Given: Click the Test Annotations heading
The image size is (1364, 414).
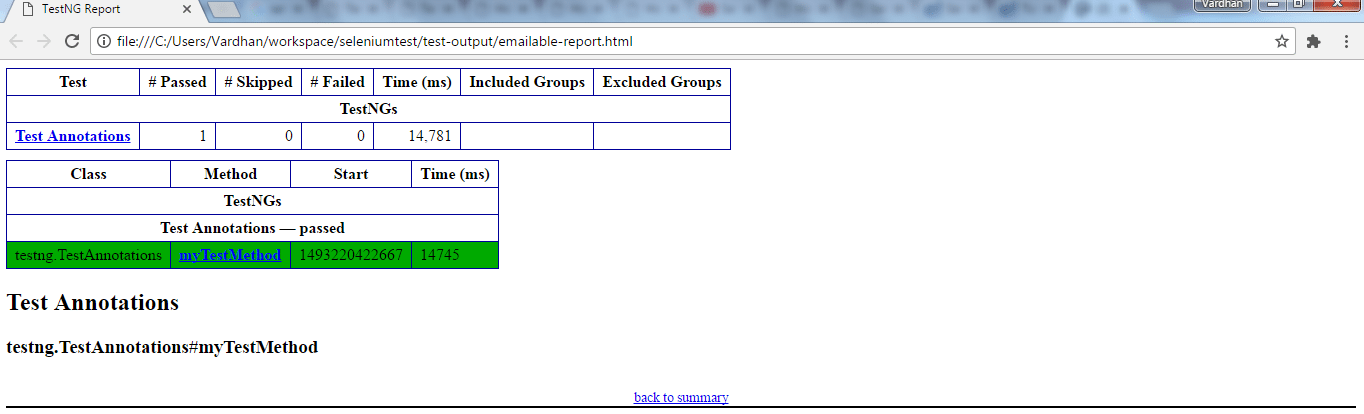Looking at the screenshot, I should pos(93,302).
